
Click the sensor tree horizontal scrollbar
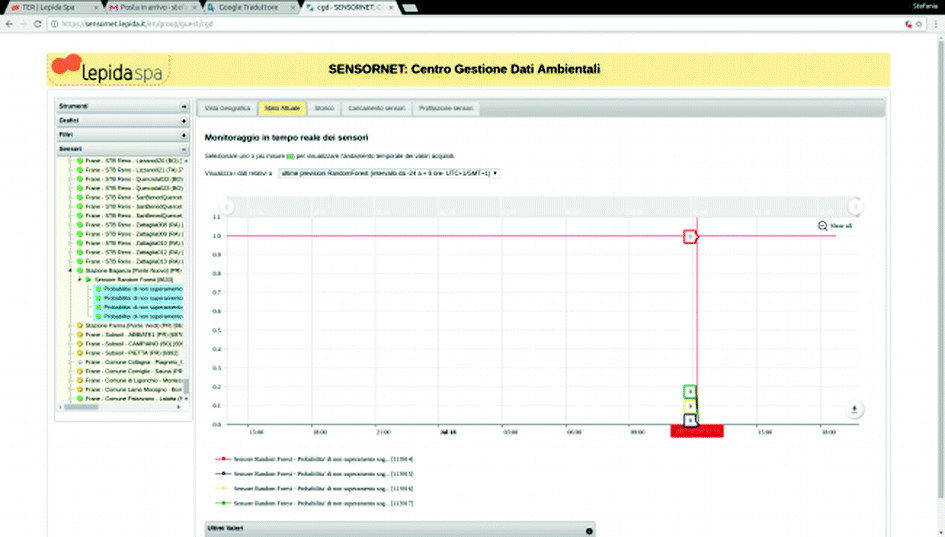click(x=81, y=407)
